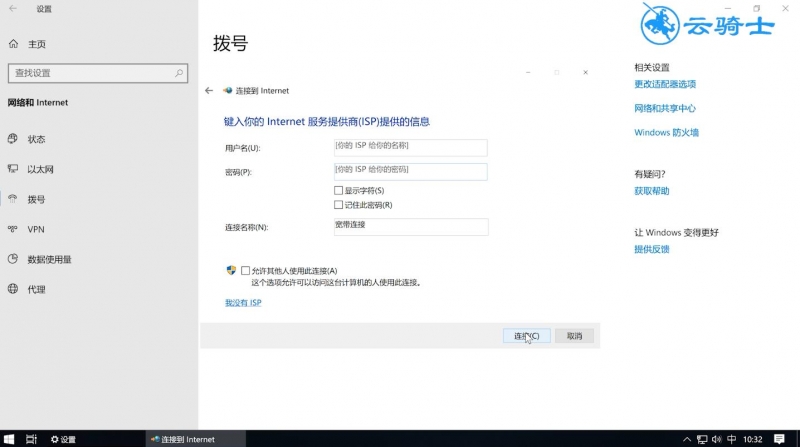Close the 连接到 Internet wizard window

[x=586, y=72]
